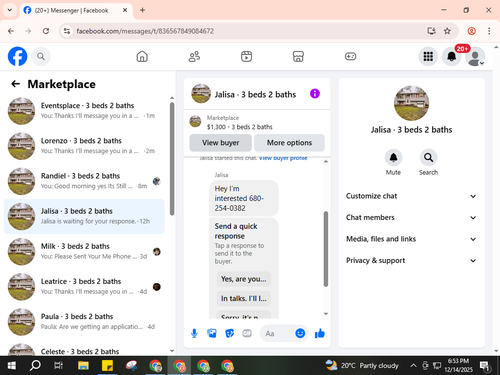500x375 pixels.
Task: Open a new browser tab
Action: click(142, 10)
